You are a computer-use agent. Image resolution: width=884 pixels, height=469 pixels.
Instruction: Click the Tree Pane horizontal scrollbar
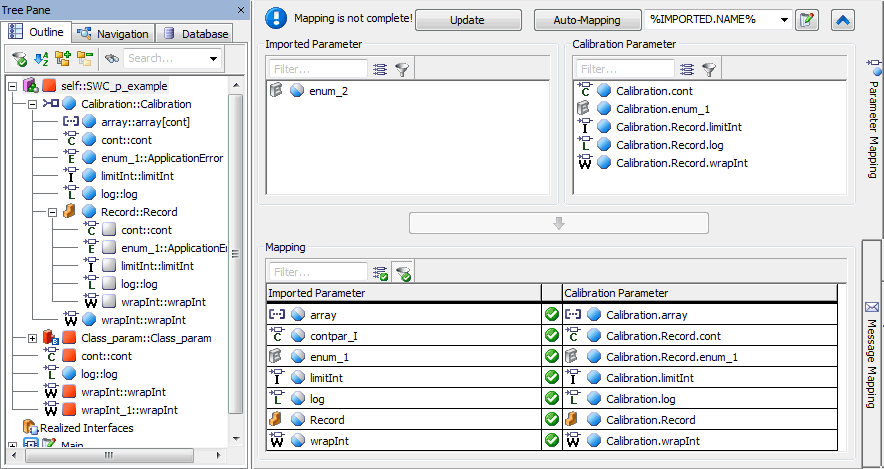point(110,455)
